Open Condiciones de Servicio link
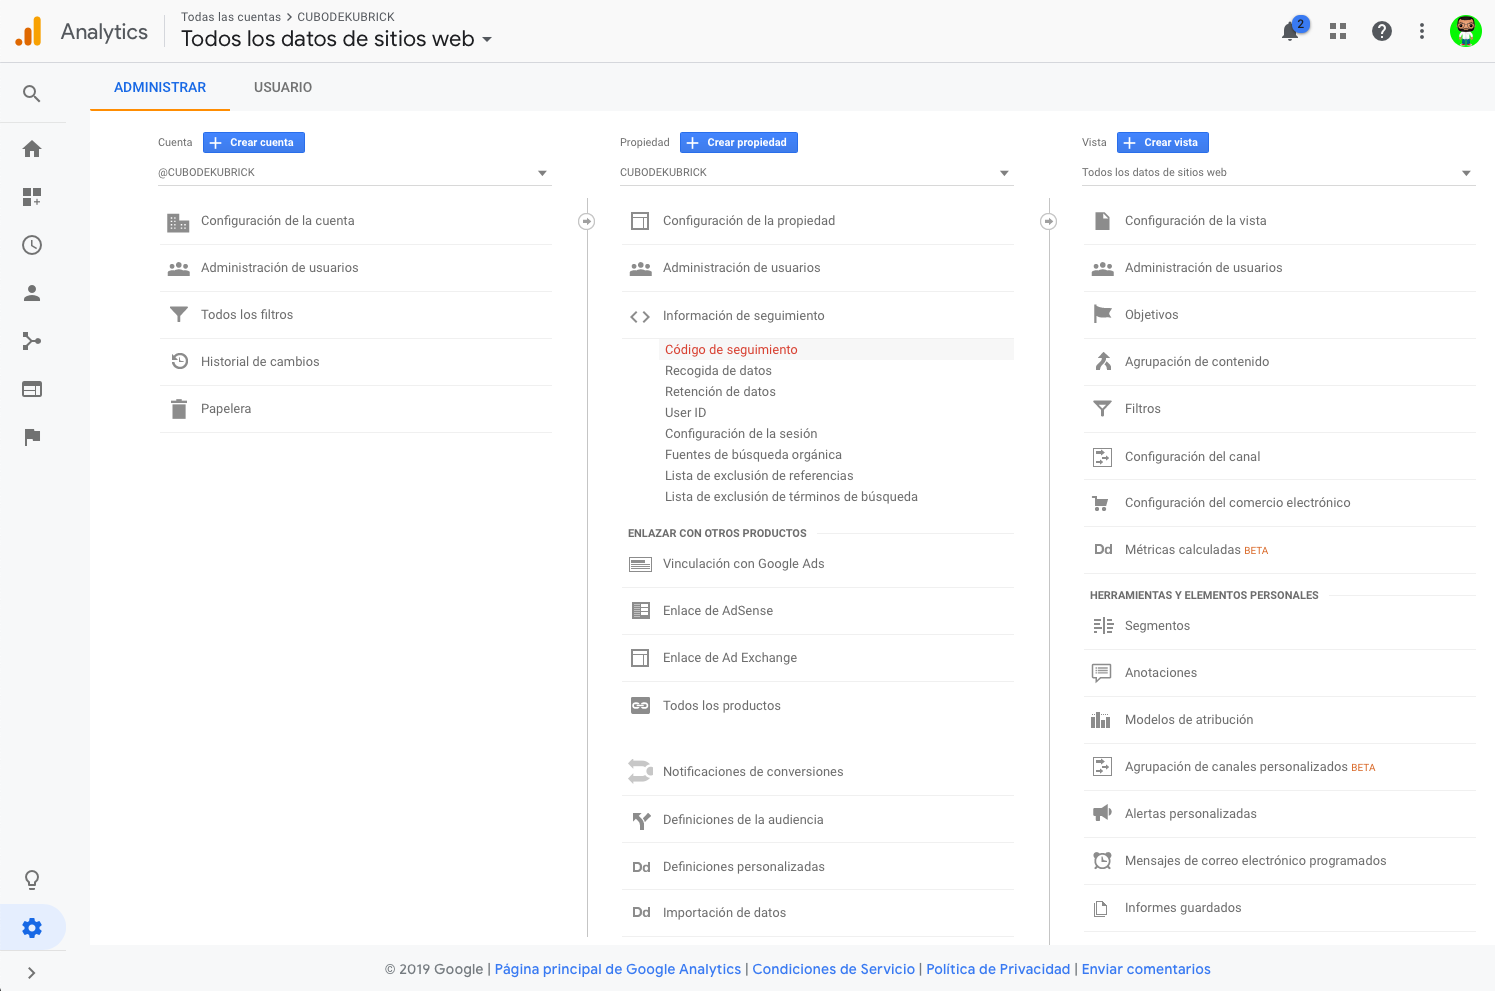The image size is (1495, 991). [834, 969]
